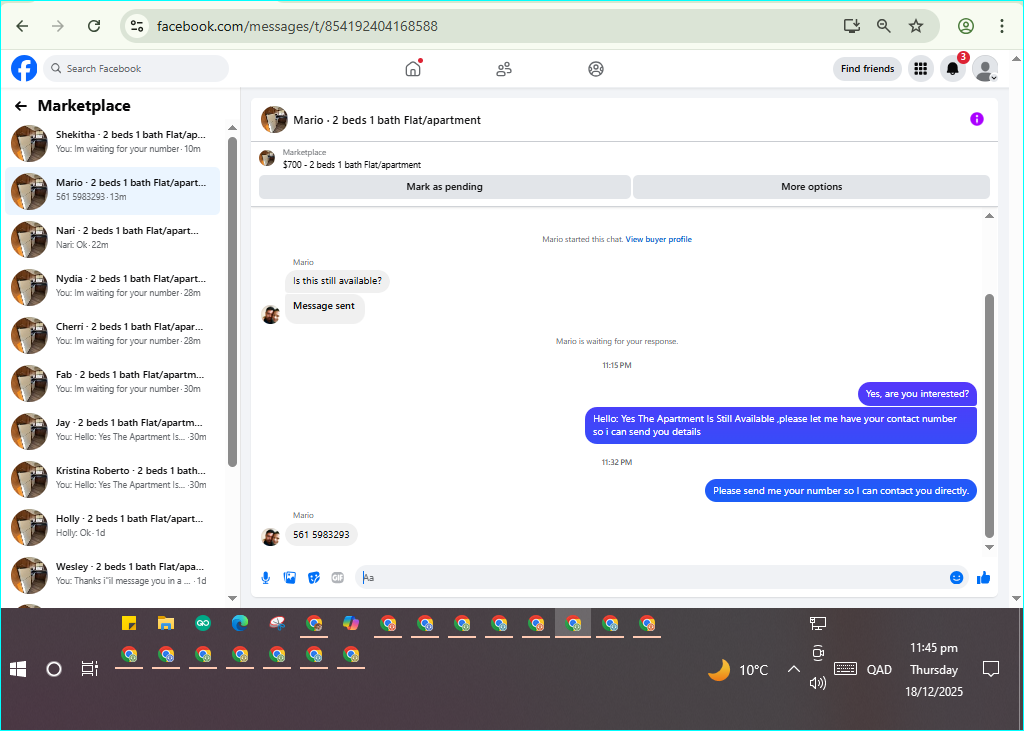Open the Cherri conversation

(112, 335)
